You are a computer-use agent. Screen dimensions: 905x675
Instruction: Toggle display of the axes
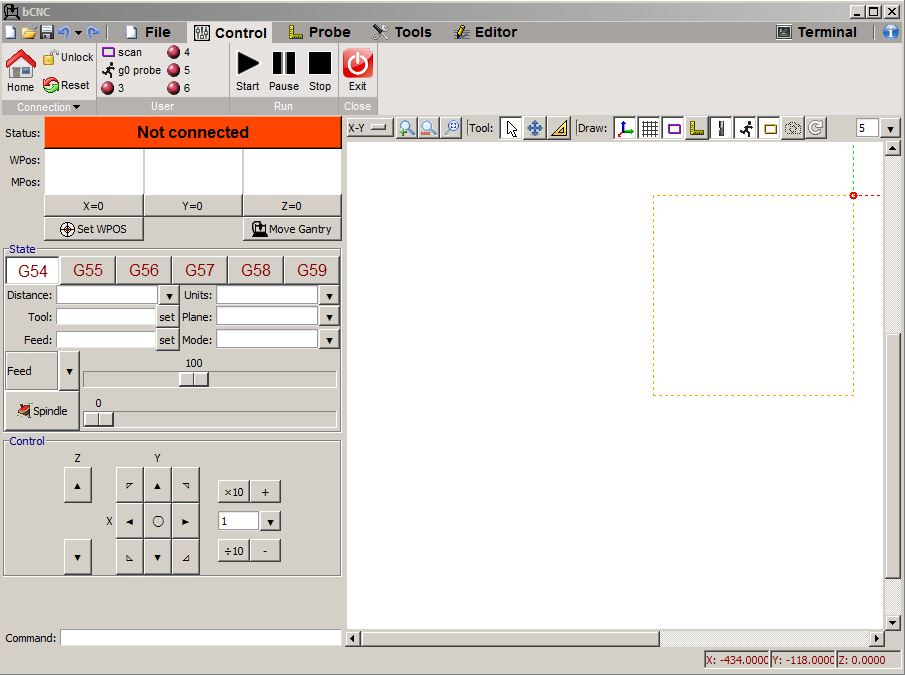(626, 128)
